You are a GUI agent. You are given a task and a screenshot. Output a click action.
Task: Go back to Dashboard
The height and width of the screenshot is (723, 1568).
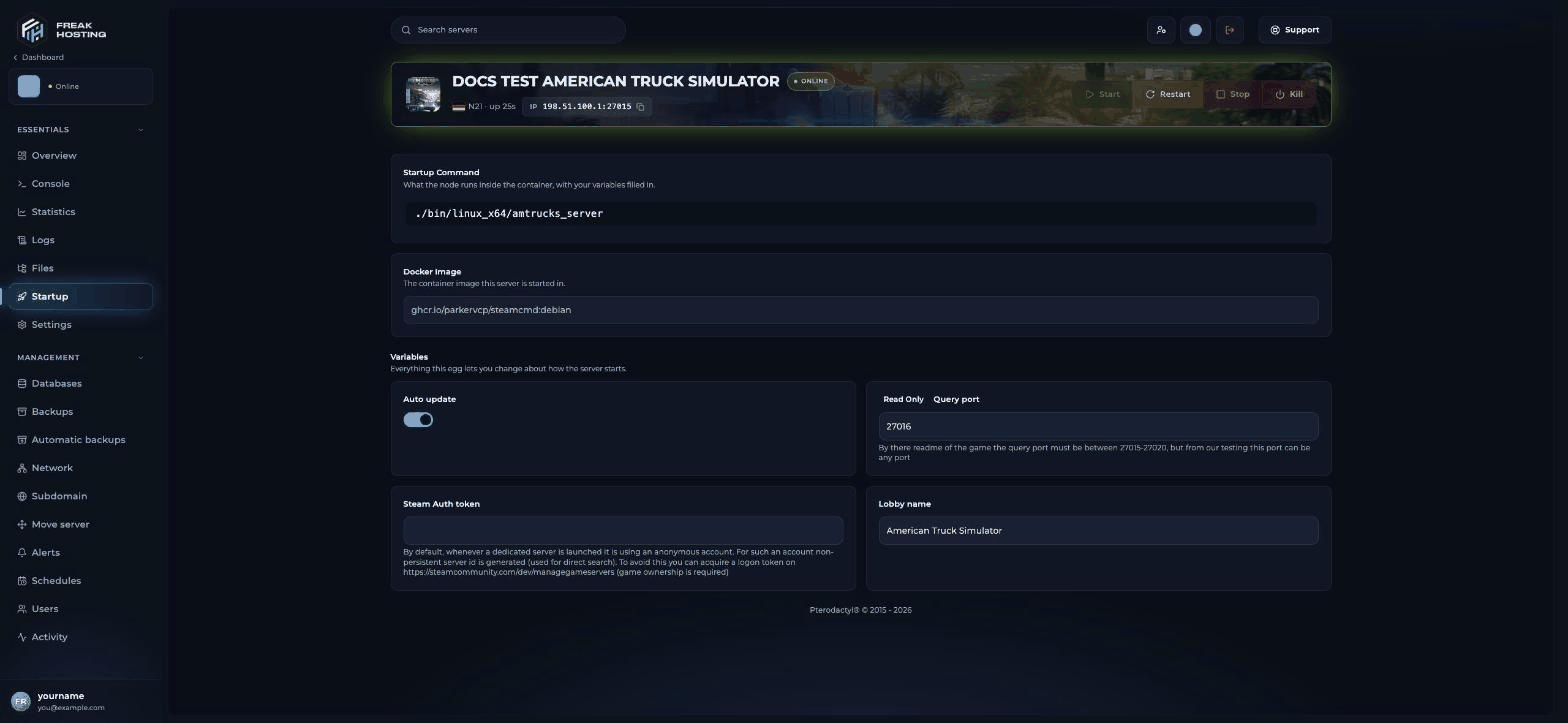38,57
